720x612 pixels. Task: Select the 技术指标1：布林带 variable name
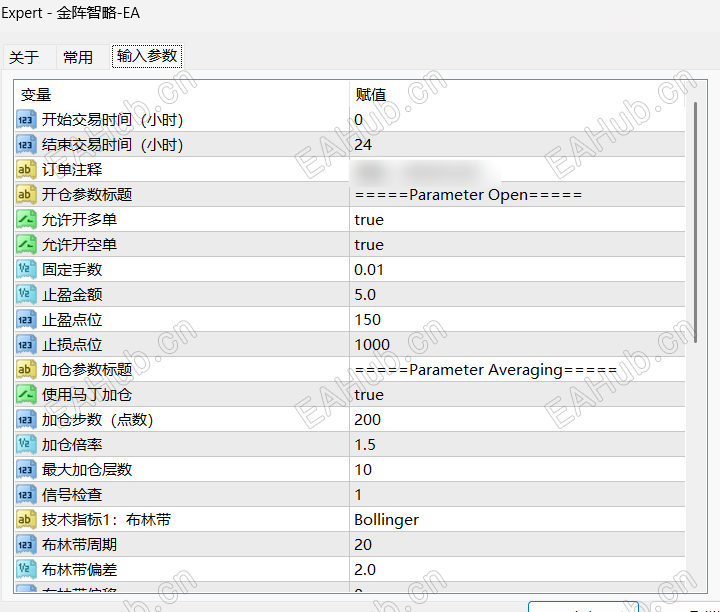[107, 520]
